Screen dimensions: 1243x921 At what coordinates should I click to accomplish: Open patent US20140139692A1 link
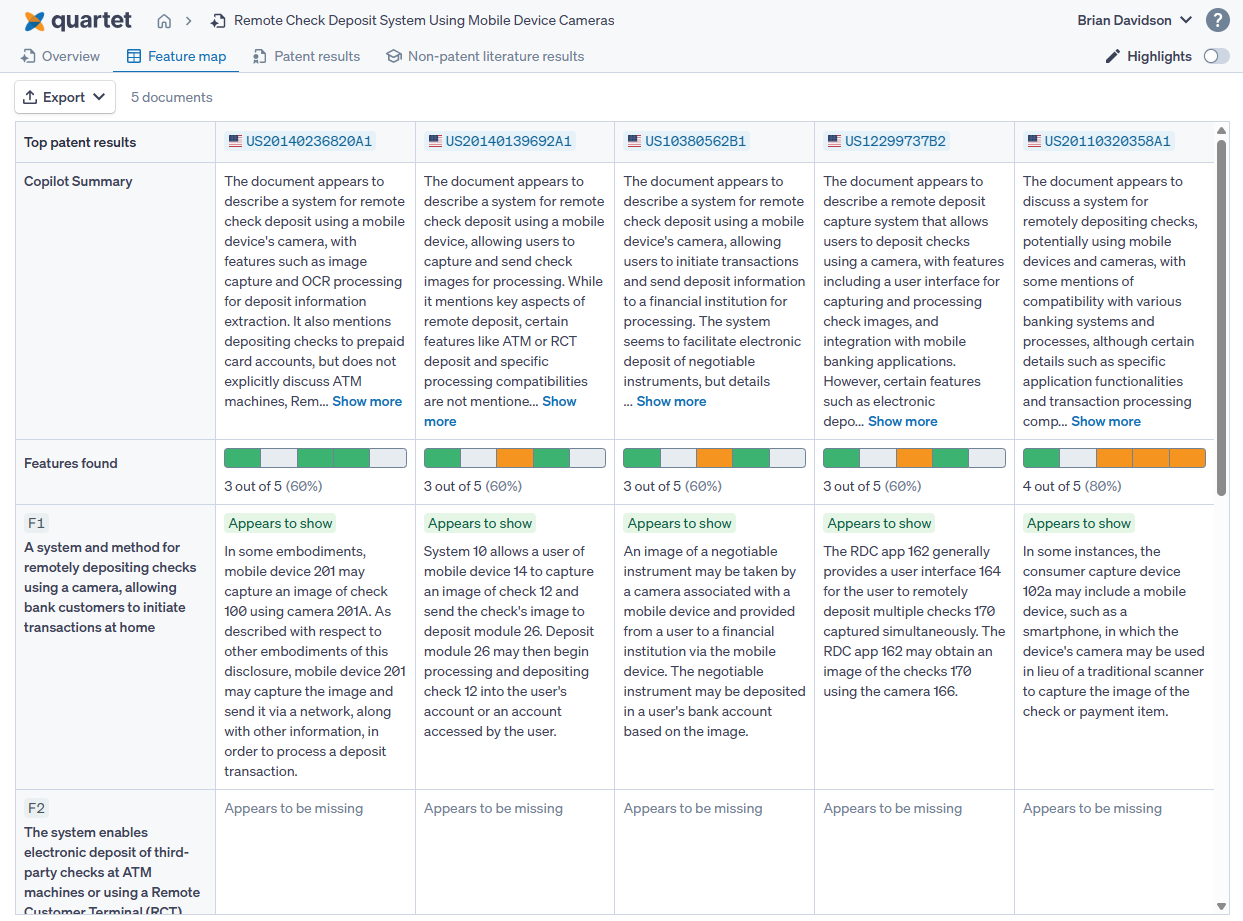pyautogui.click(x=508, y=141)
